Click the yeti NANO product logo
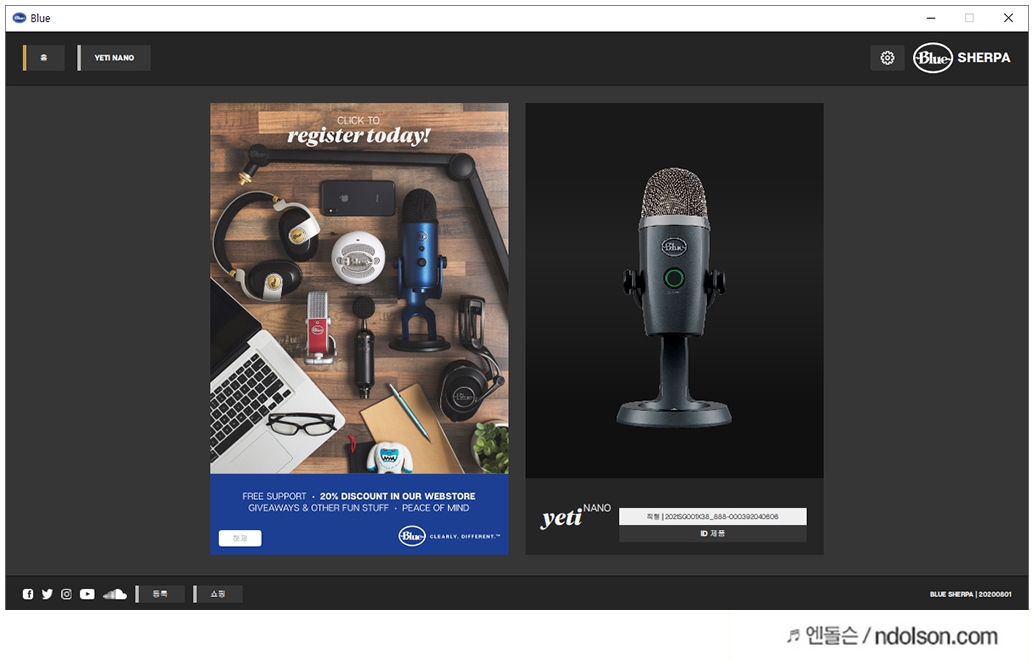The image size is (1034, 662). click(575, 516)
